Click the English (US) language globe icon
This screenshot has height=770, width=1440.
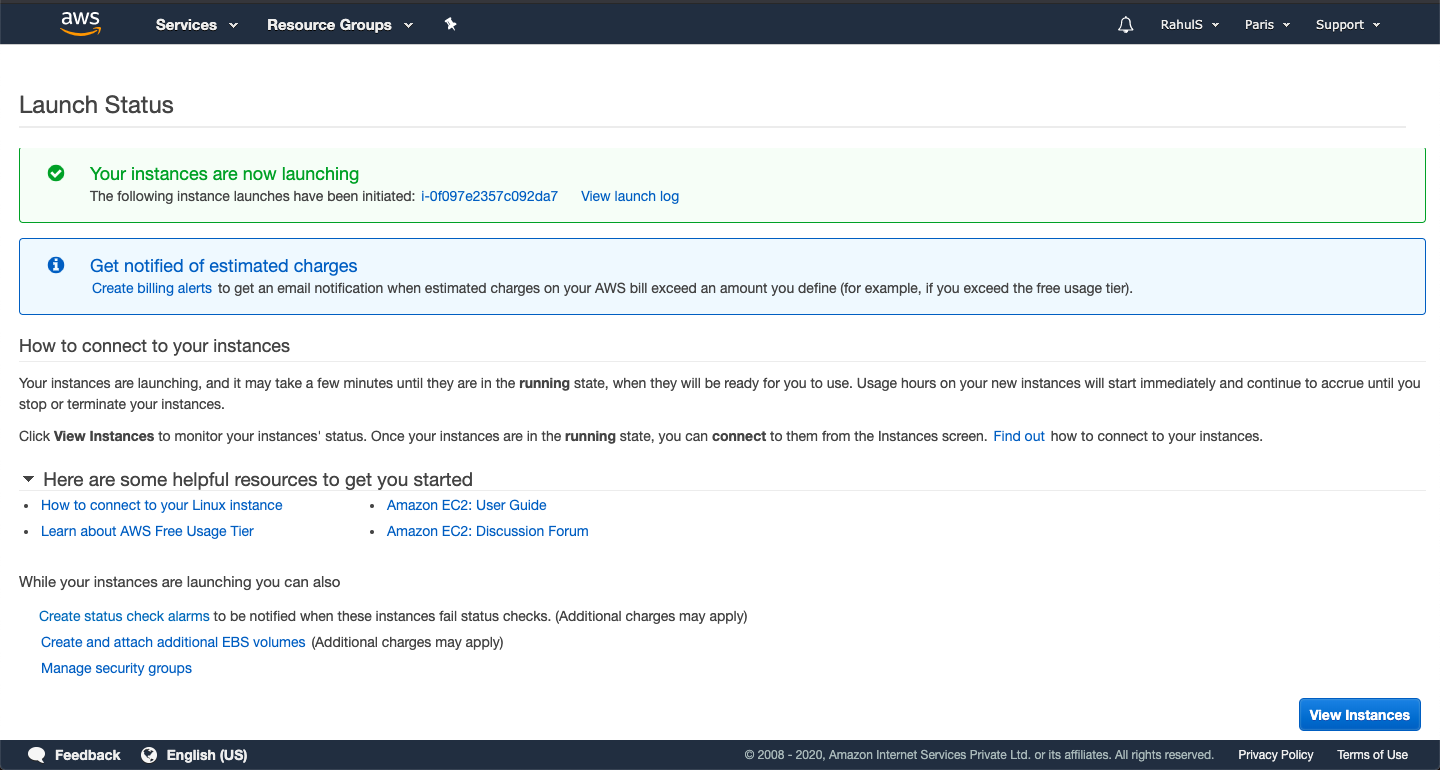[149, 754]
